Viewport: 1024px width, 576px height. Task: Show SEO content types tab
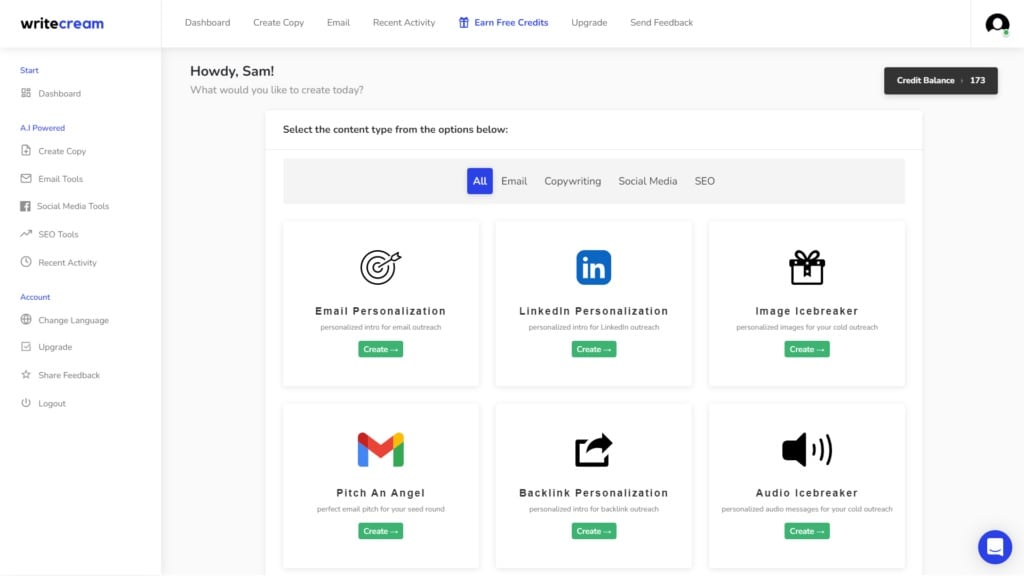tap(705, 181)
